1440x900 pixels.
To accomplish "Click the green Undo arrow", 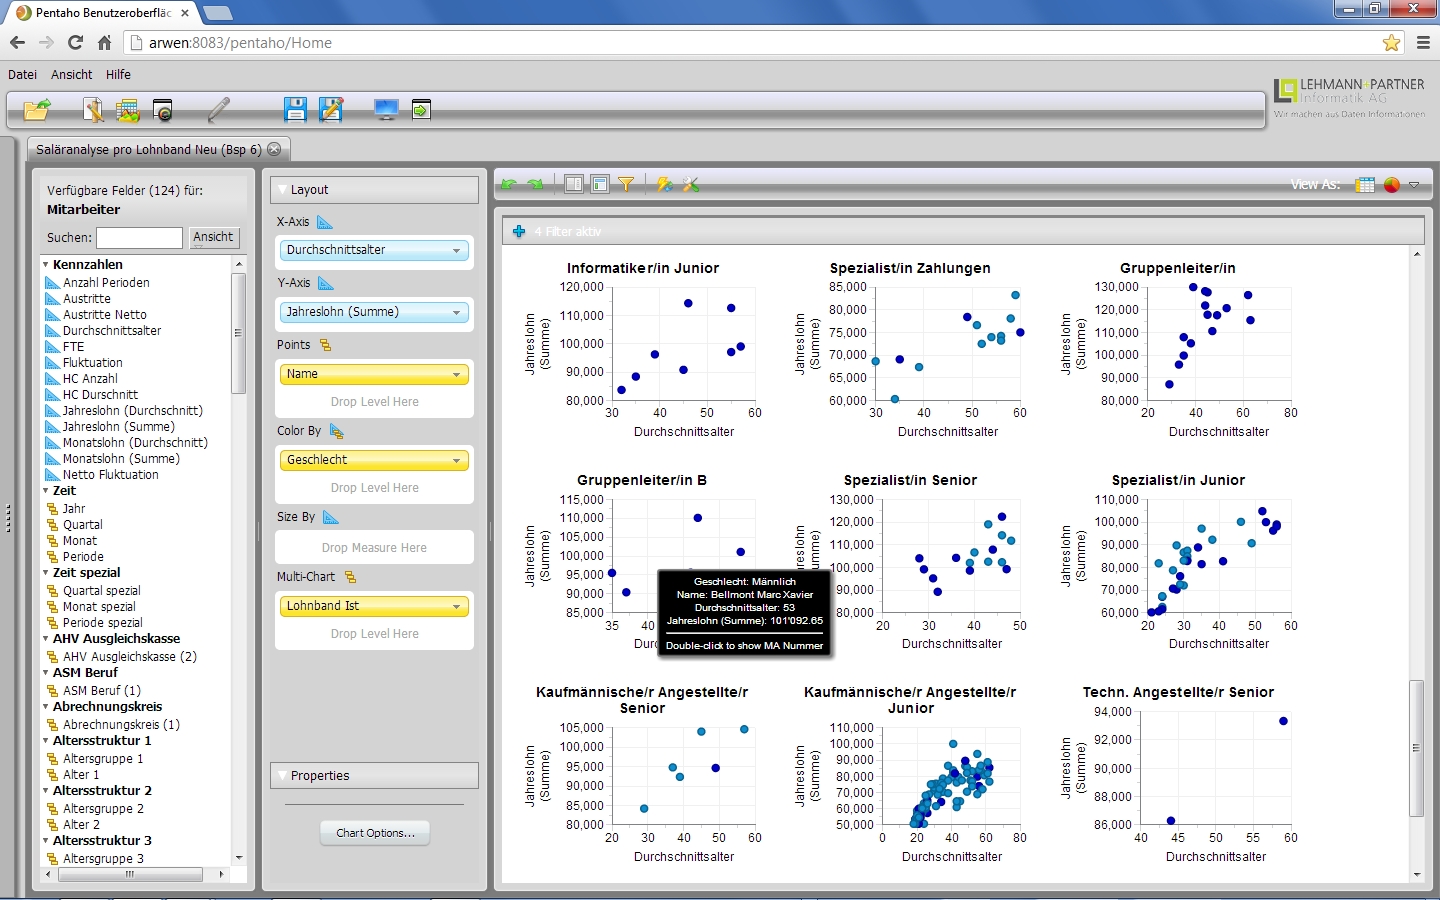I will pos(510,184).
